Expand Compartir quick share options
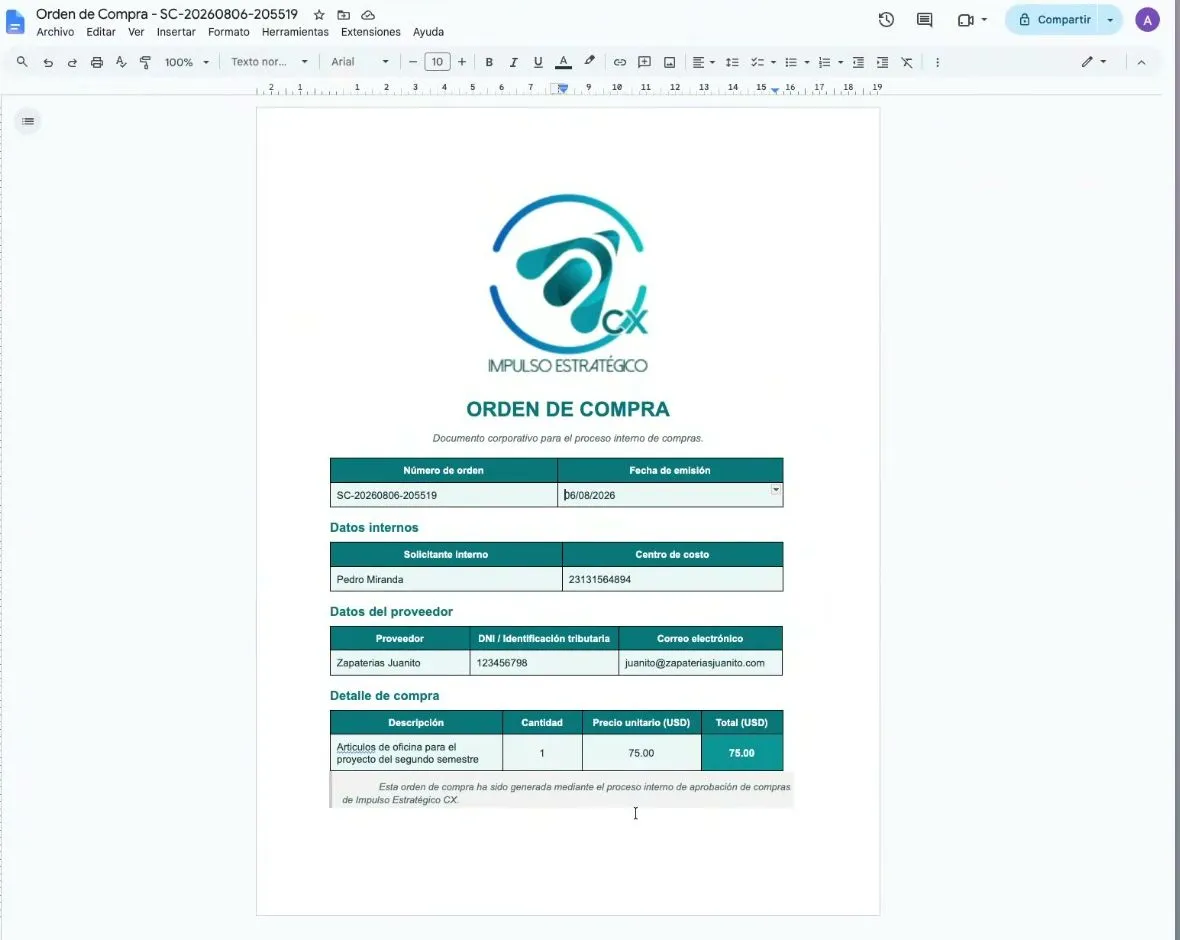1180x940 pixels. [1110, 20]
